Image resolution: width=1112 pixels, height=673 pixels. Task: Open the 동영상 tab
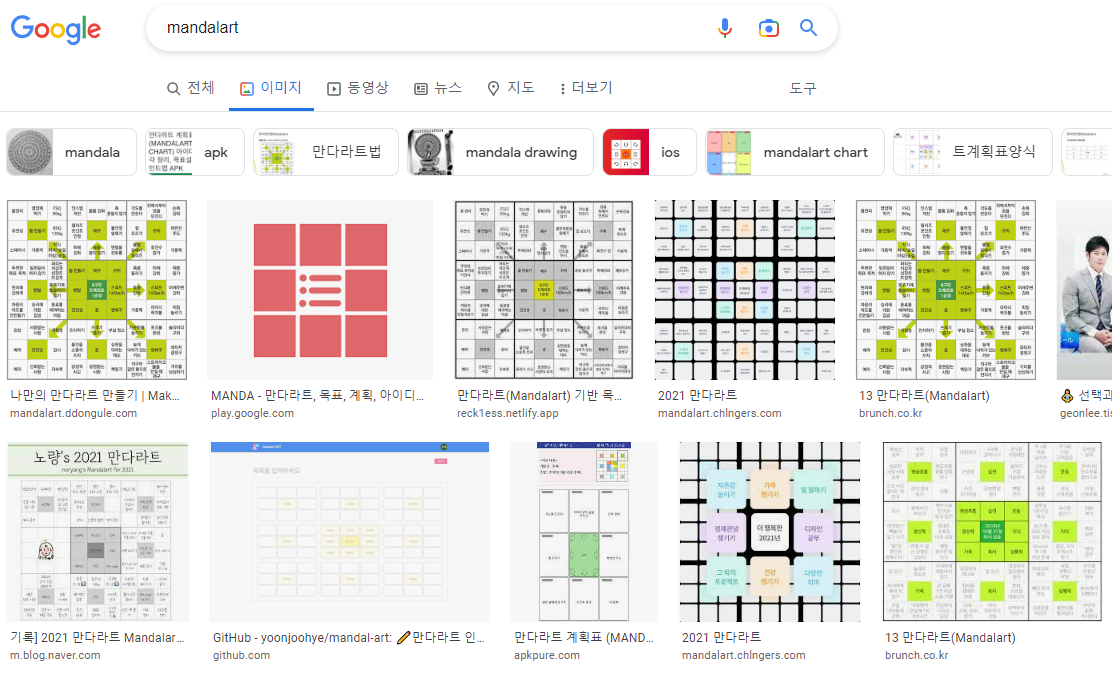point(357,88)
